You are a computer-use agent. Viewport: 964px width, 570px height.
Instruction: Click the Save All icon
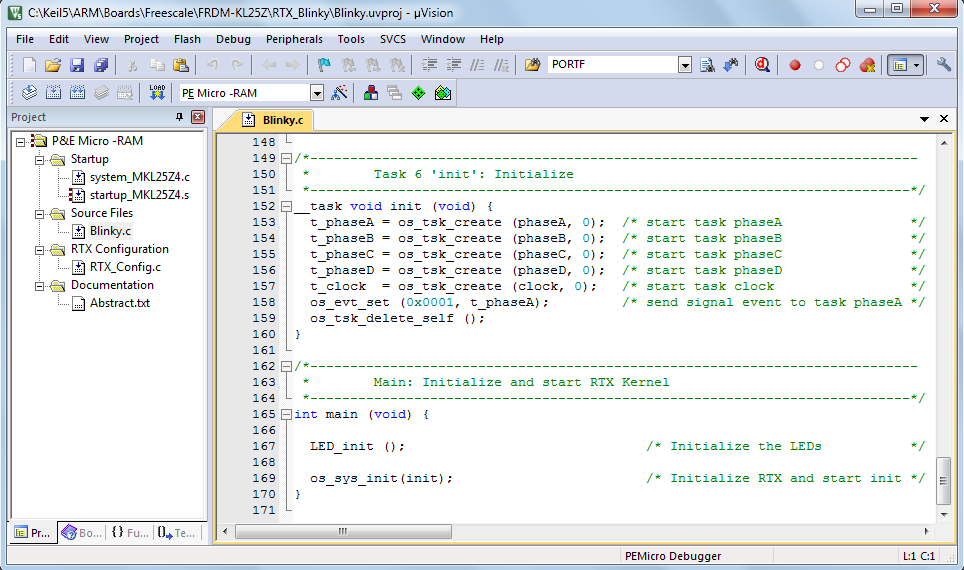coord(101,65)
